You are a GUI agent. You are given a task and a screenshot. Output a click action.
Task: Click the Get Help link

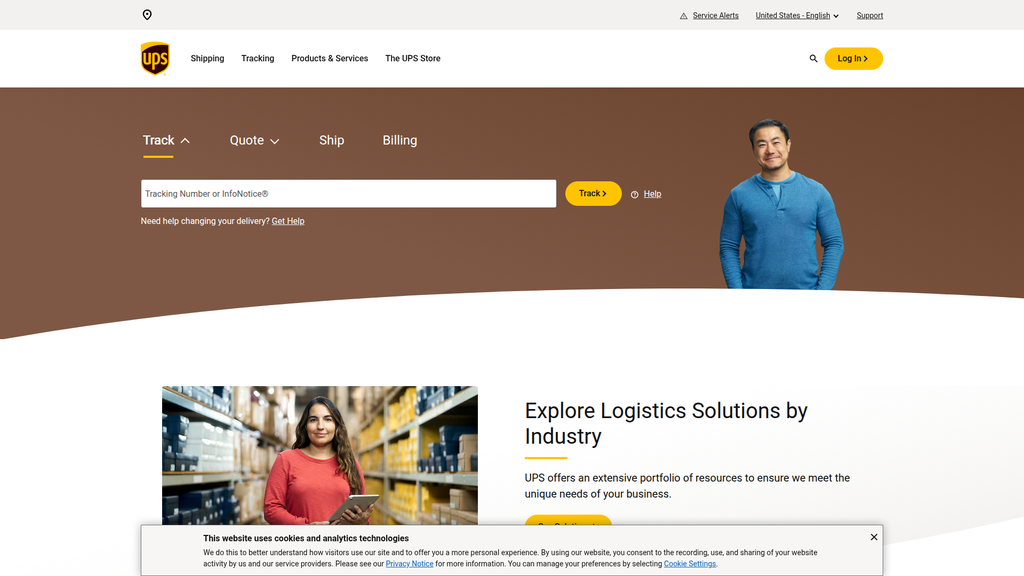pyautogui.click(x=288, y=221)
